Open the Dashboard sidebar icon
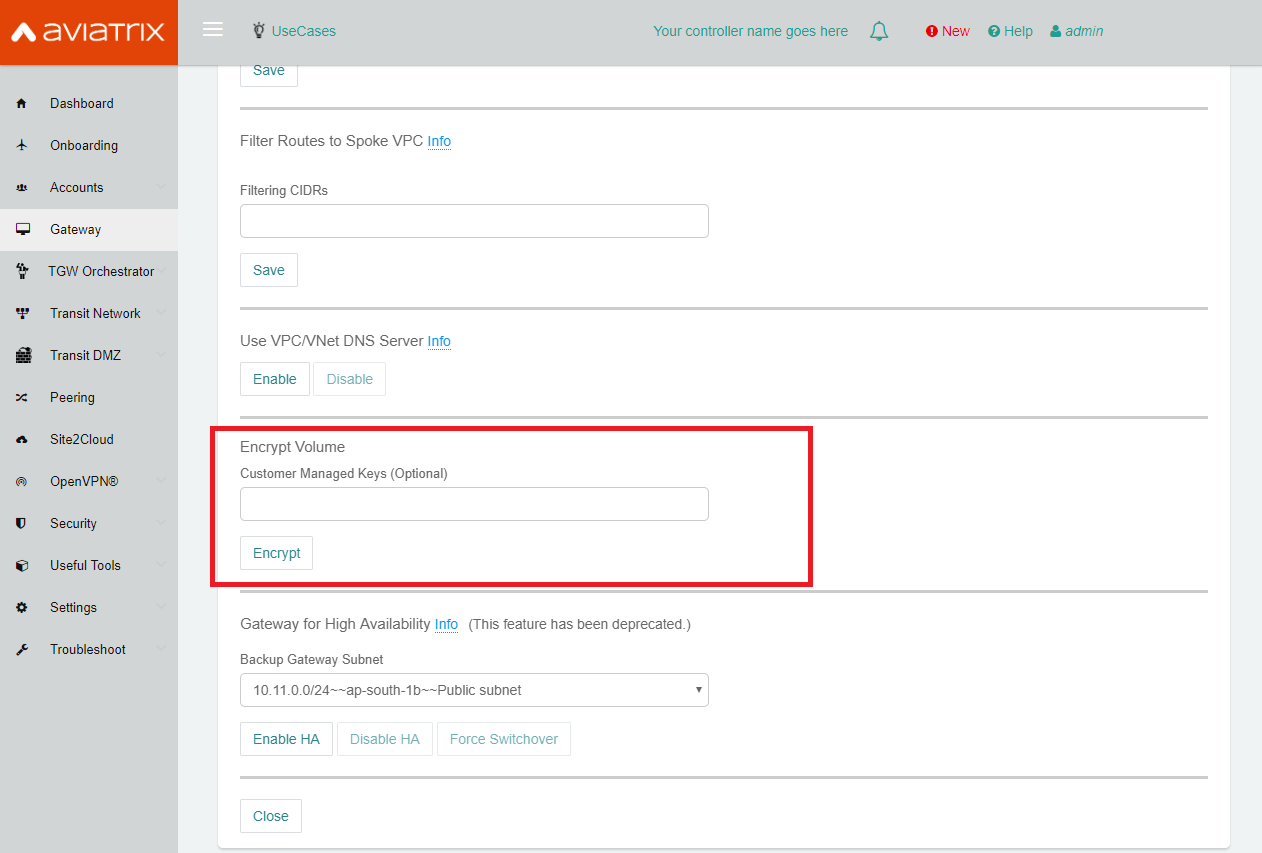 [22, 103]
